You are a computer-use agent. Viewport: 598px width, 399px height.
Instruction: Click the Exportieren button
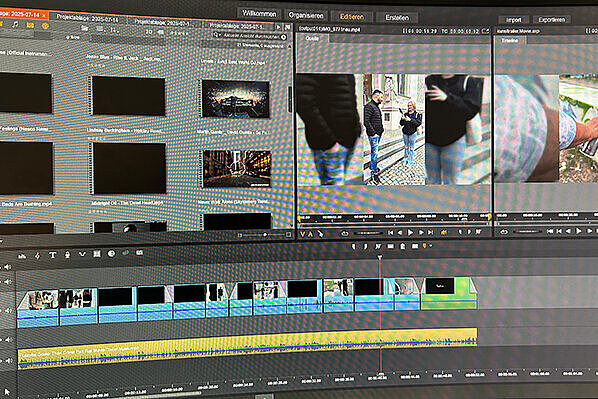(x=551, y=20)
